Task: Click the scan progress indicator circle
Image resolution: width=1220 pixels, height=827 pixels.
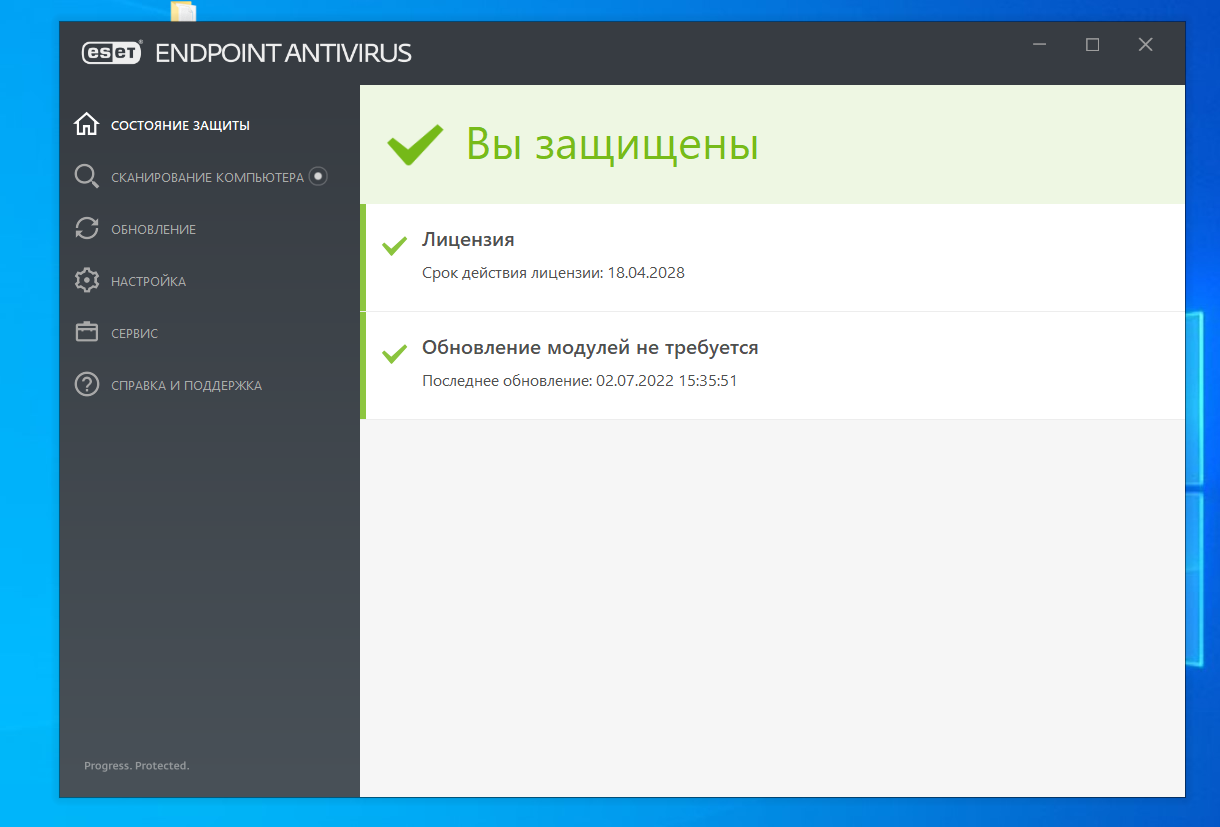Action: click(x=318, y=177)
